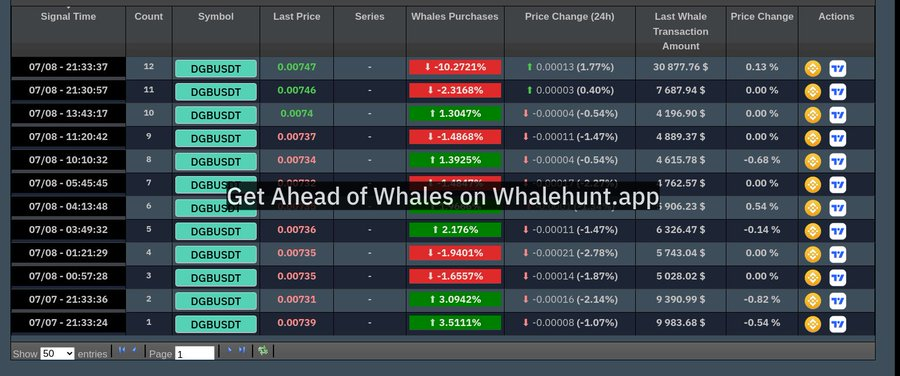This screenshot has height=376, width=900.
Task: Go to the first page of entries
Action: 122,350
